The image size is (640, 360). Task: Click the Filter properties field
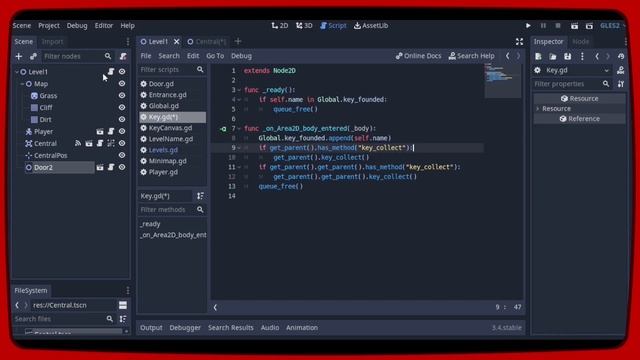(x=572, y=84)
